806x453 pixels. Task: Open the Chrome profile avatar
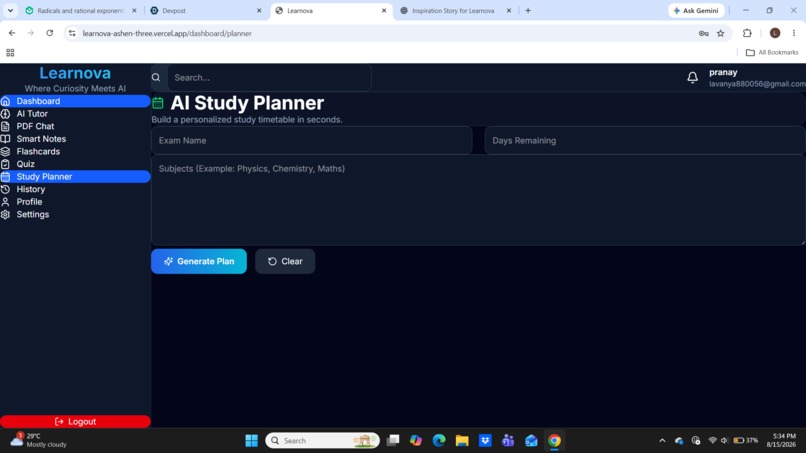tap(775, 33)
